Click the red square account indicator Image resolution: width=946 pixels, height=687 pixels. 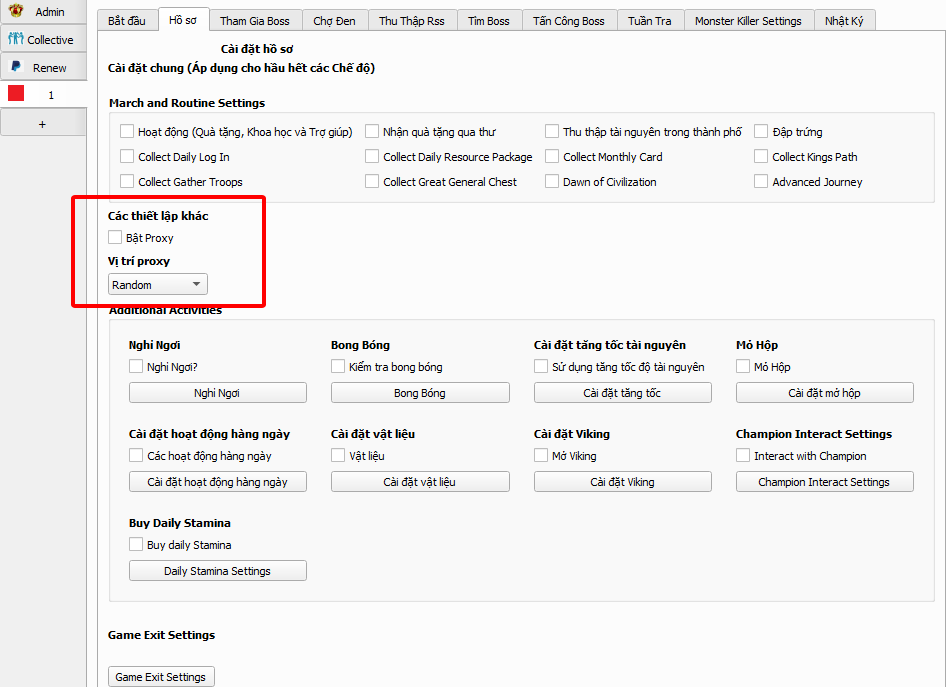[x=16, y=94]
